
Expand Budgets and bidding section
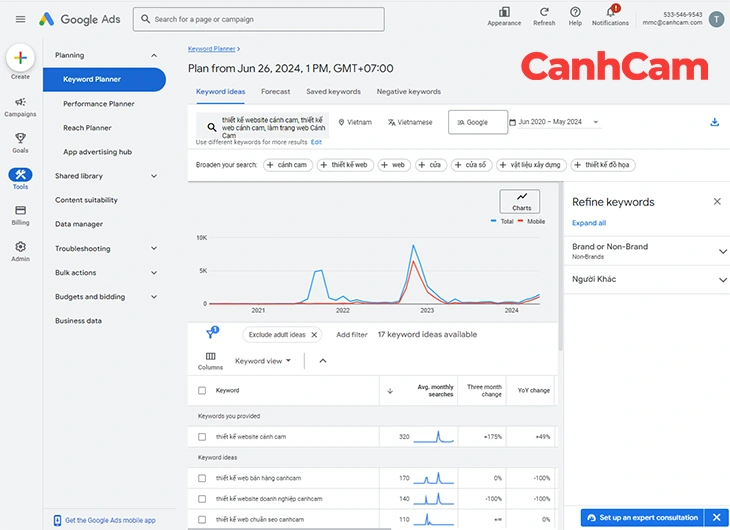(154, 297)
